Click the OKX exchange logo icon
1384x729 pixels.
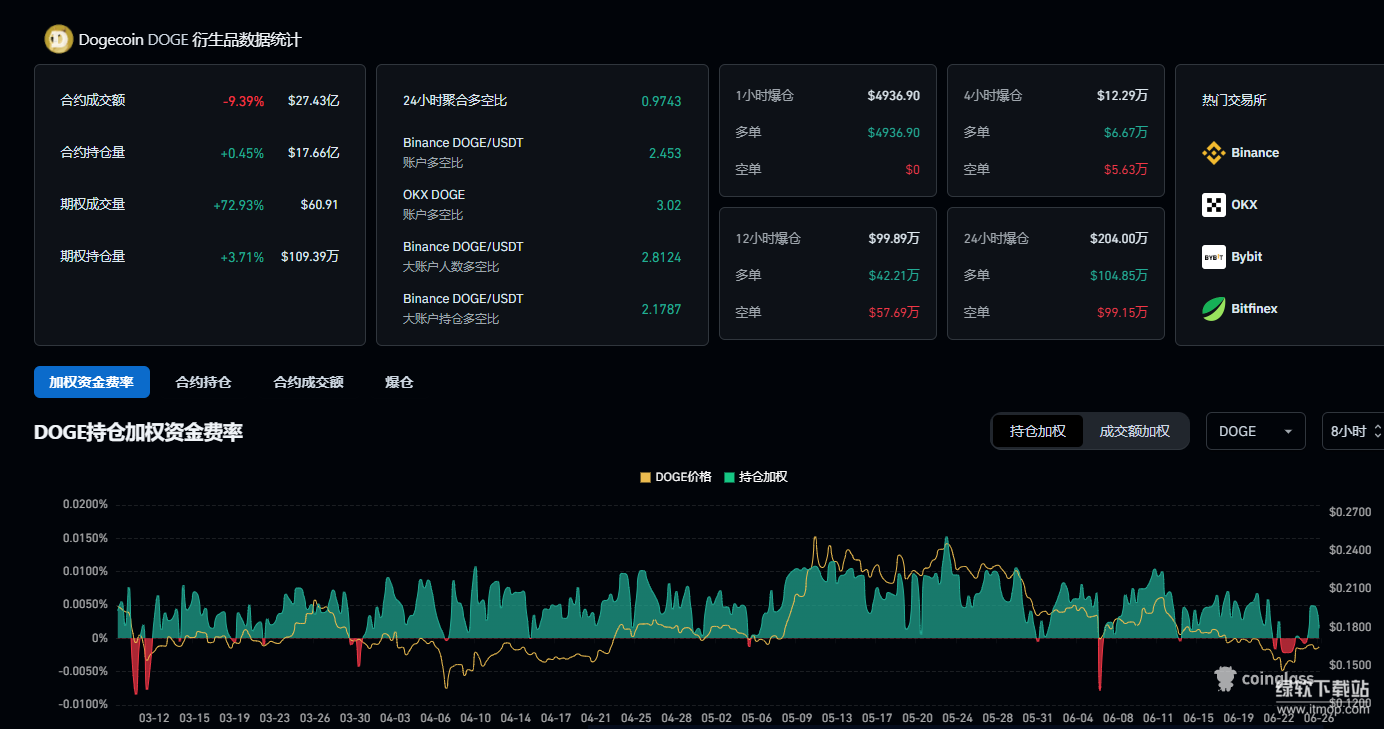[1214, 205]
